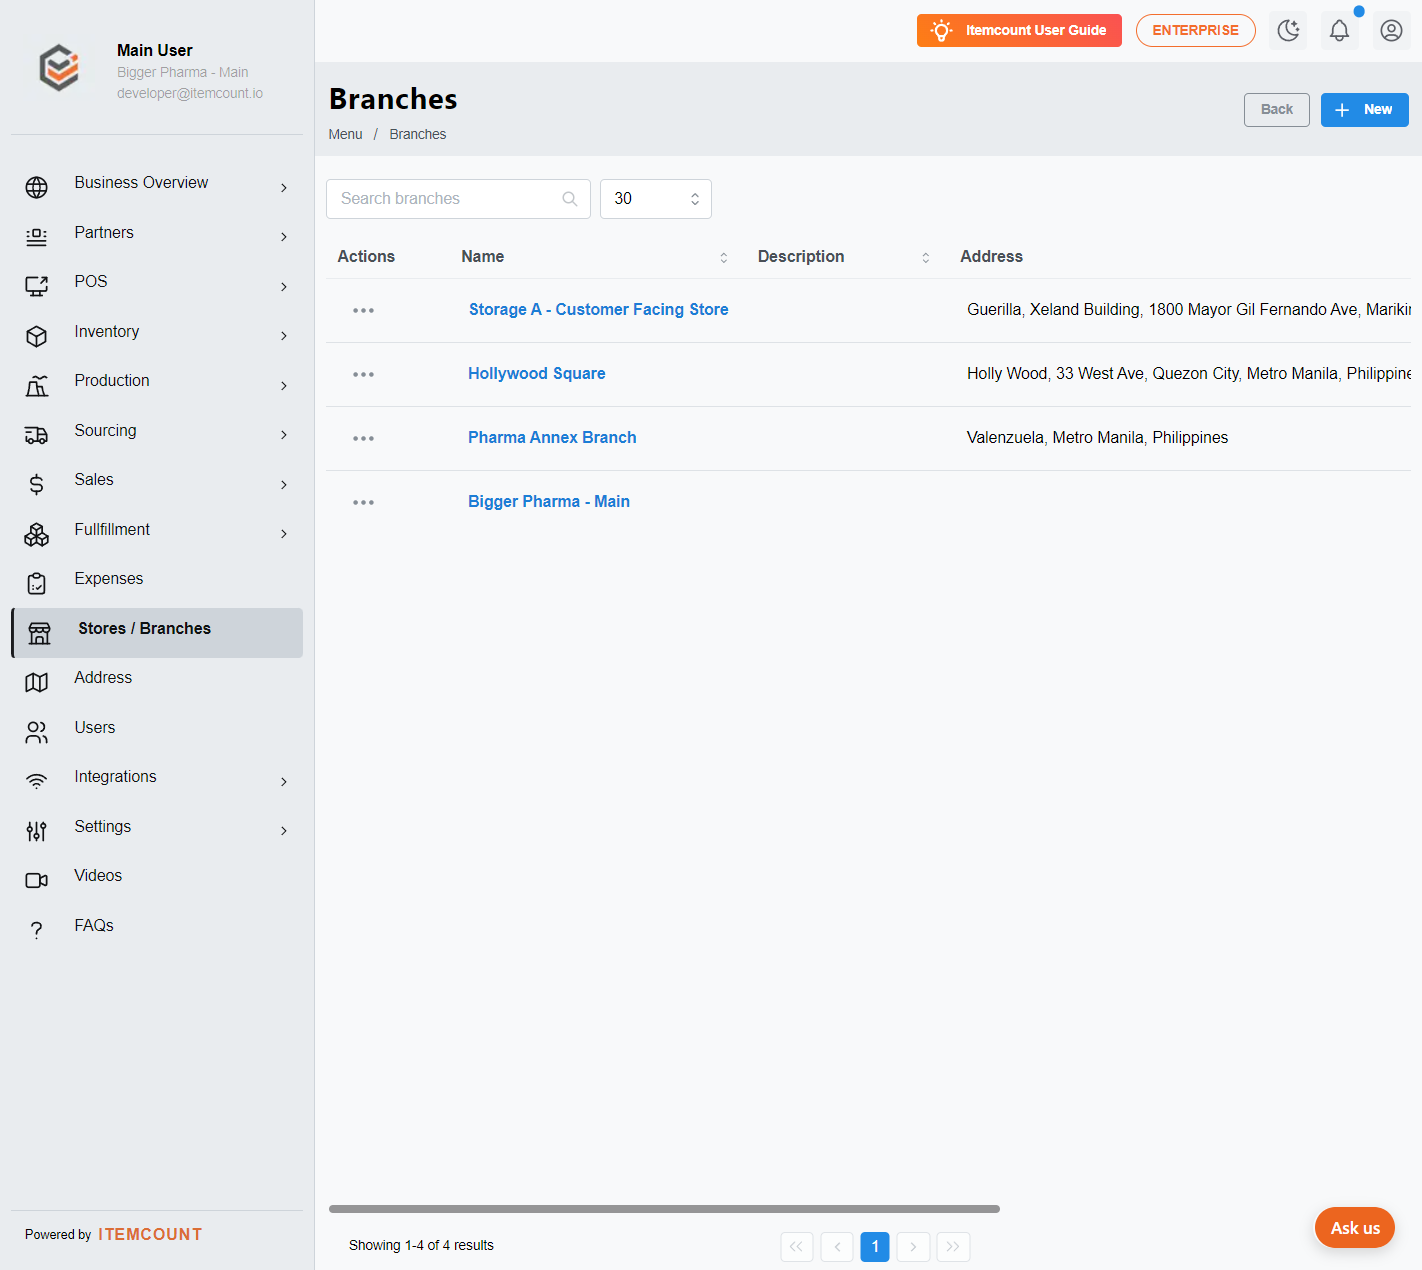Open Storage A - Customer Facing Store
The image size is (1422, 1270).
pos(599,310)
